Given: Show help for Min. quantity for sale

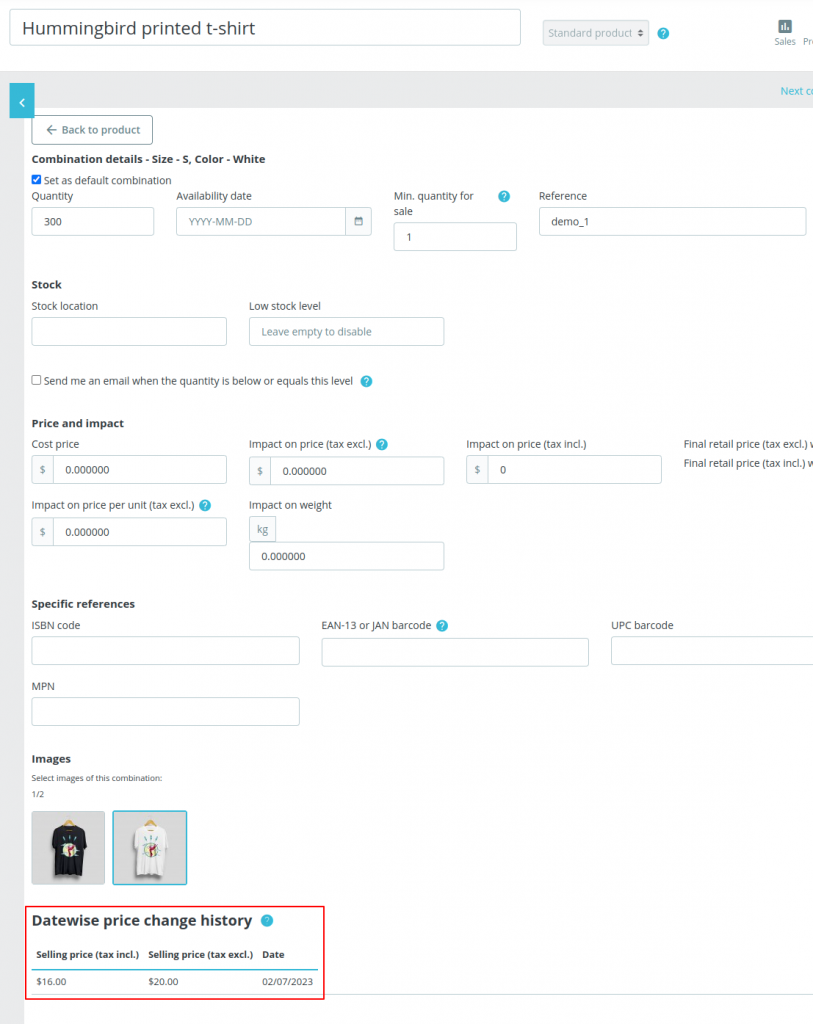Looking at the screenshot, I should click(503, 196).
